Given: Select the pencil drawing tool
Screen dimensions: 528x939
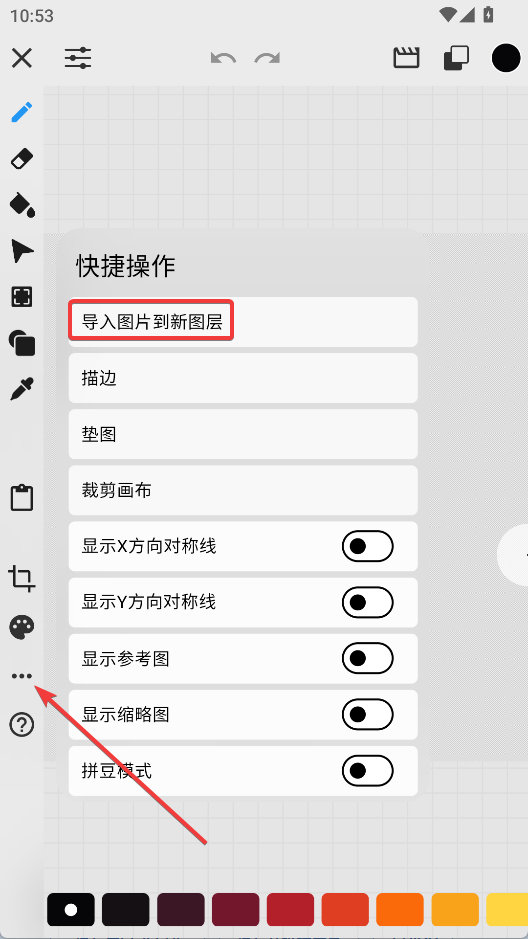Looking at the screenshot, I should (x=22, y=112).
